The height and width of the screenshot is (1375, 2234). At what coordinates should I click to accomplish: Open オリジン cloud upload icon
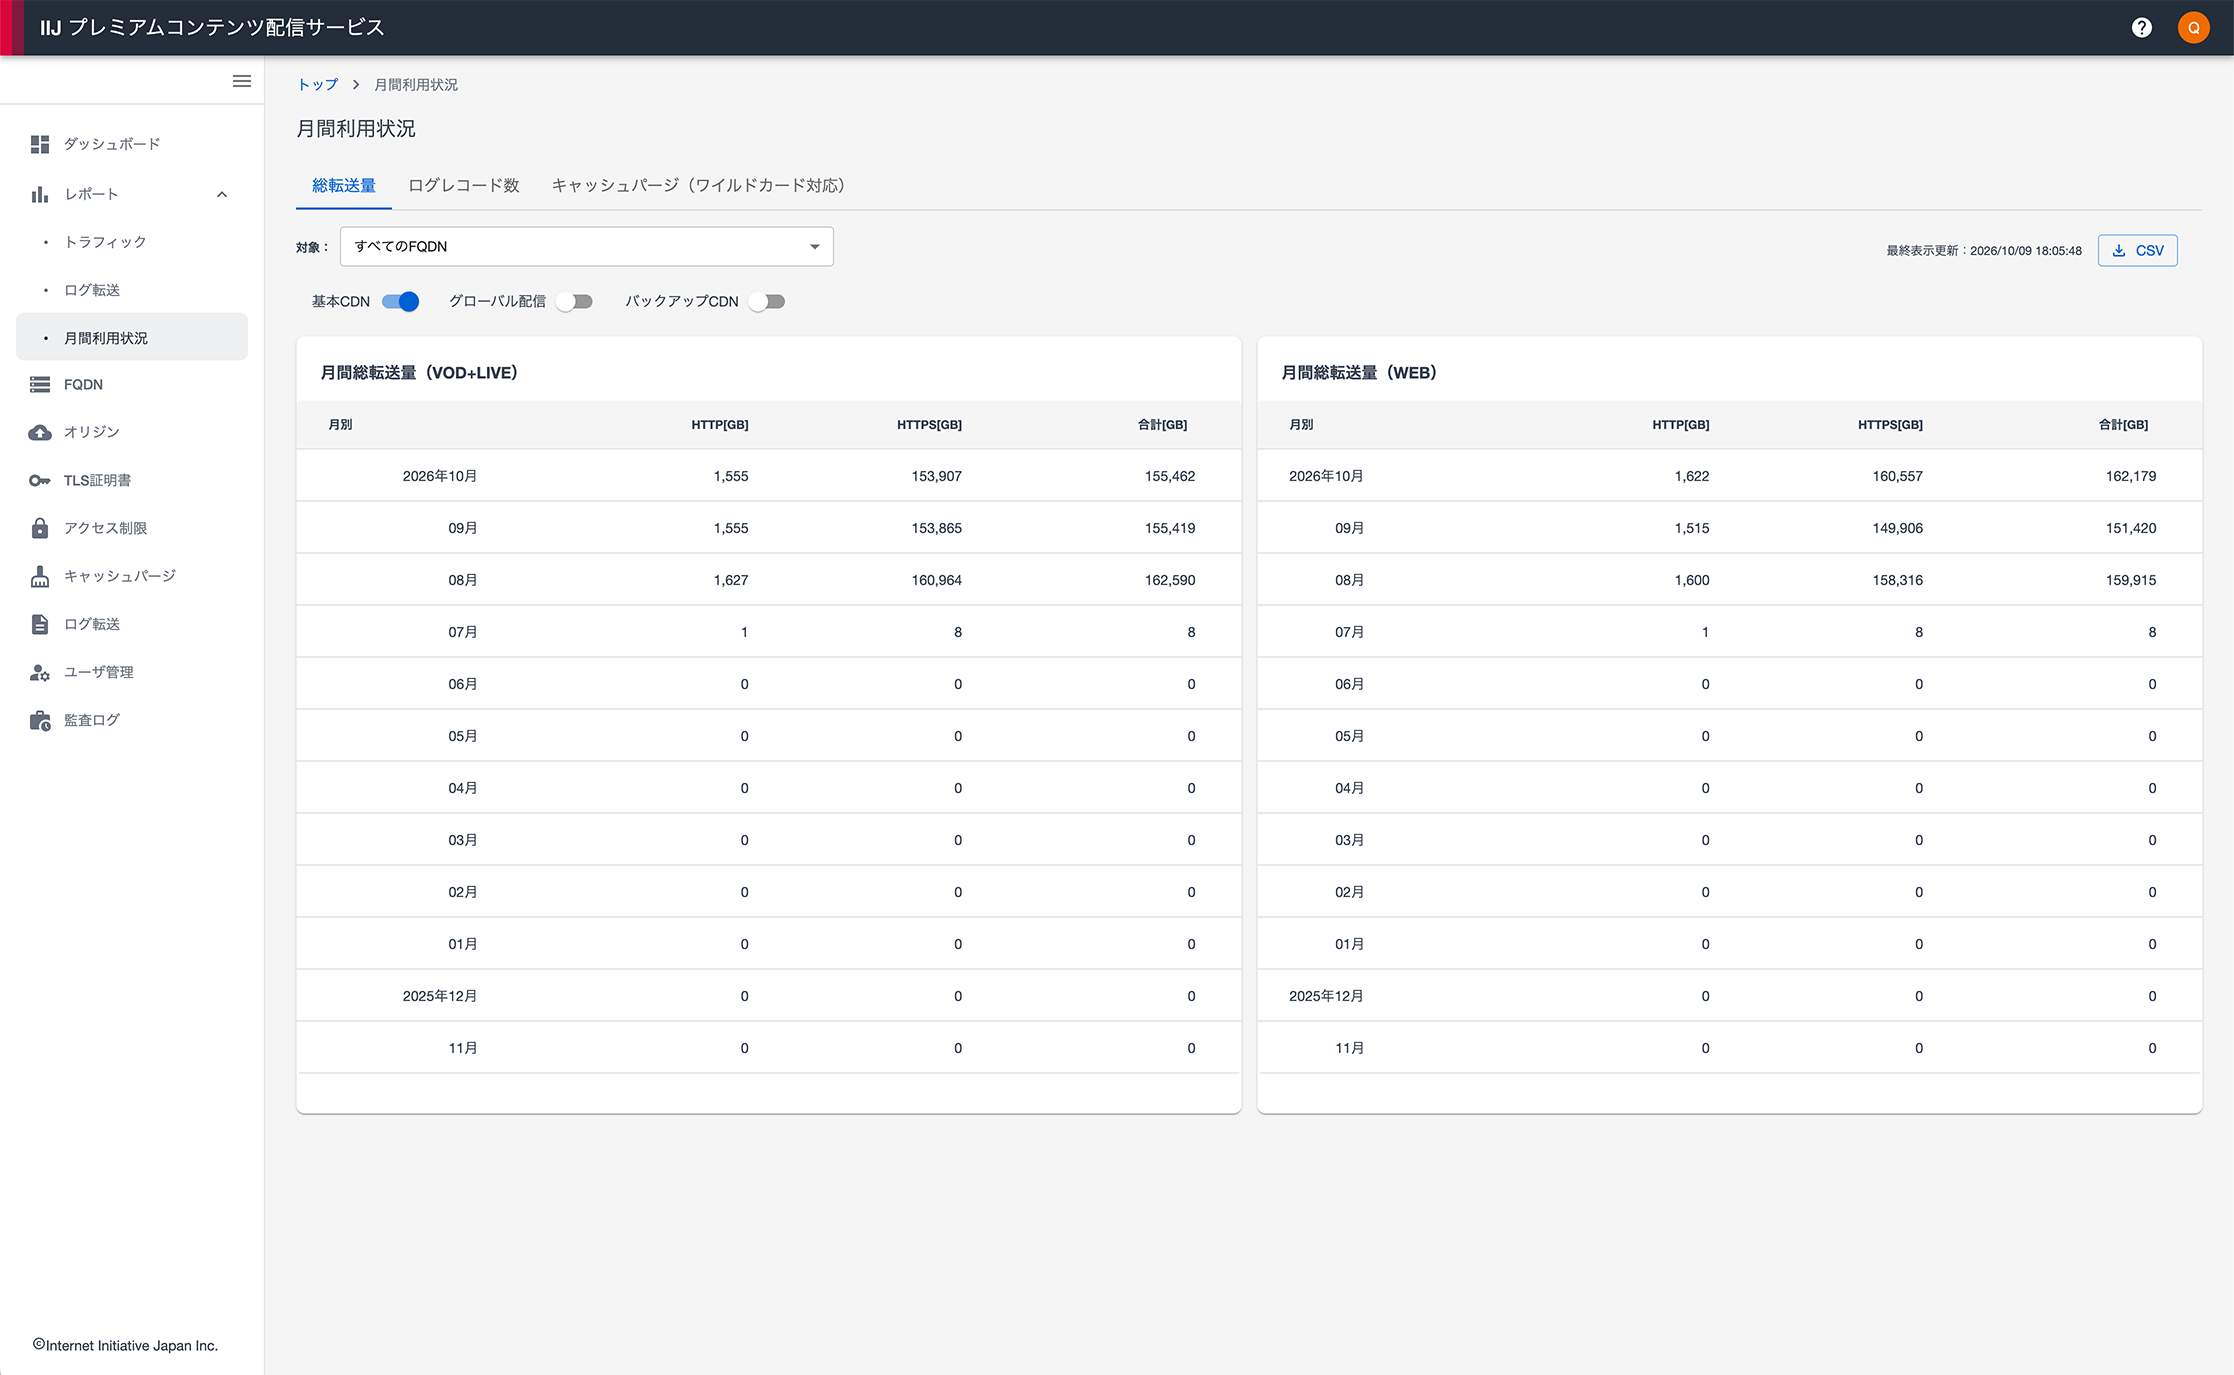click(x=40, y=432)
